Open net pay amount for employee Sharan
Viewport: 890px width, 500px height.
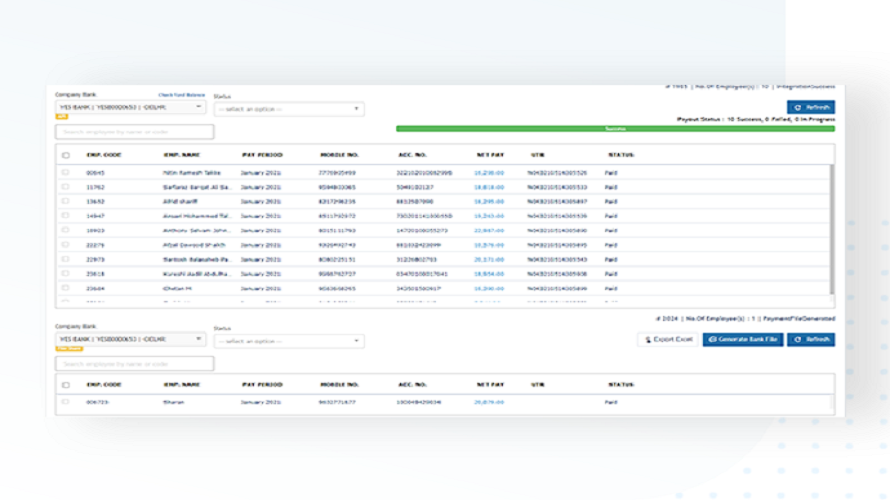tap(489, 402)
